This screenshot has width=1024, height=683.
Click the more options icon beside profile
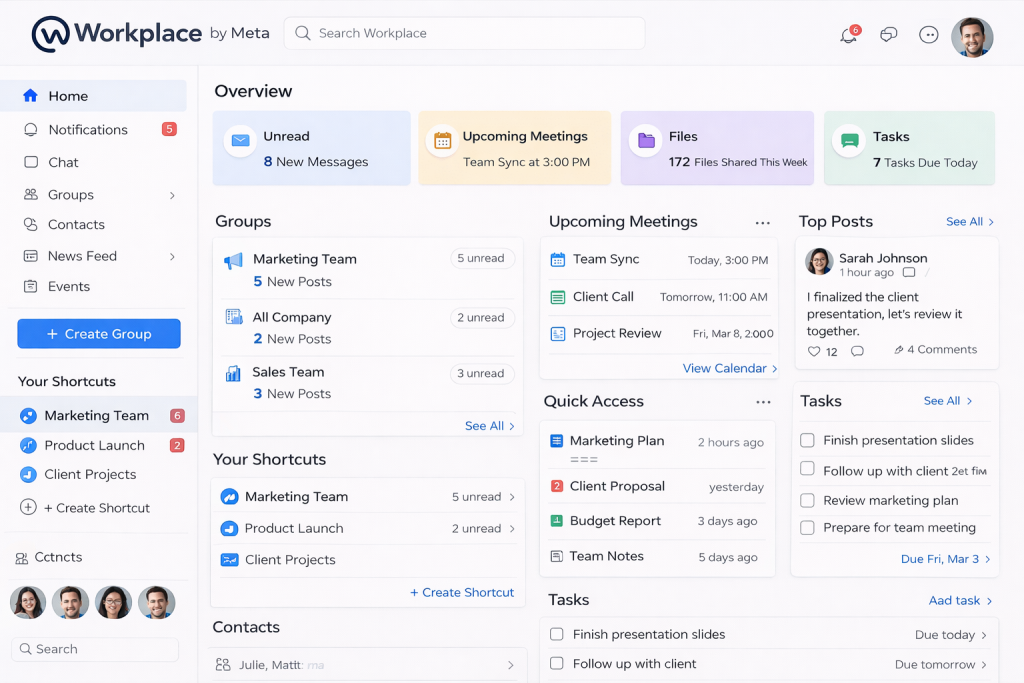point(928,35)
